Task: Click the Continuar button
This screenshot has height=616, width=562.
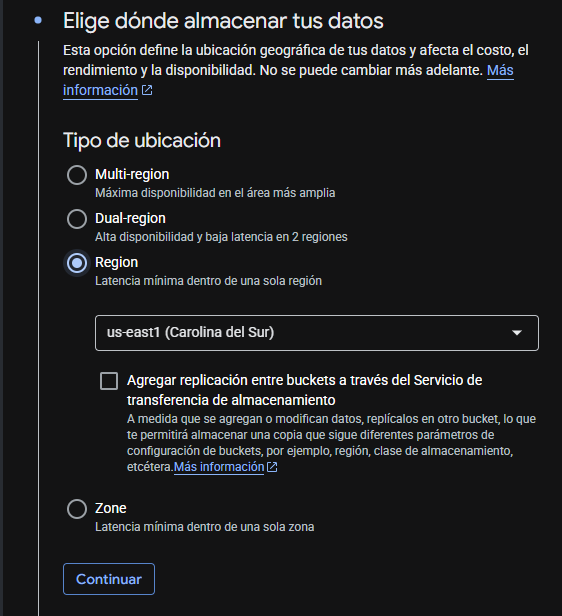Action: point(109,579)
